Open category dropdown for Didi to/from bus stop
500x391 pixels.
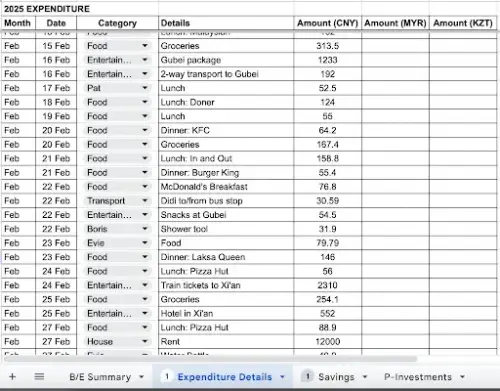pos(145,201)
